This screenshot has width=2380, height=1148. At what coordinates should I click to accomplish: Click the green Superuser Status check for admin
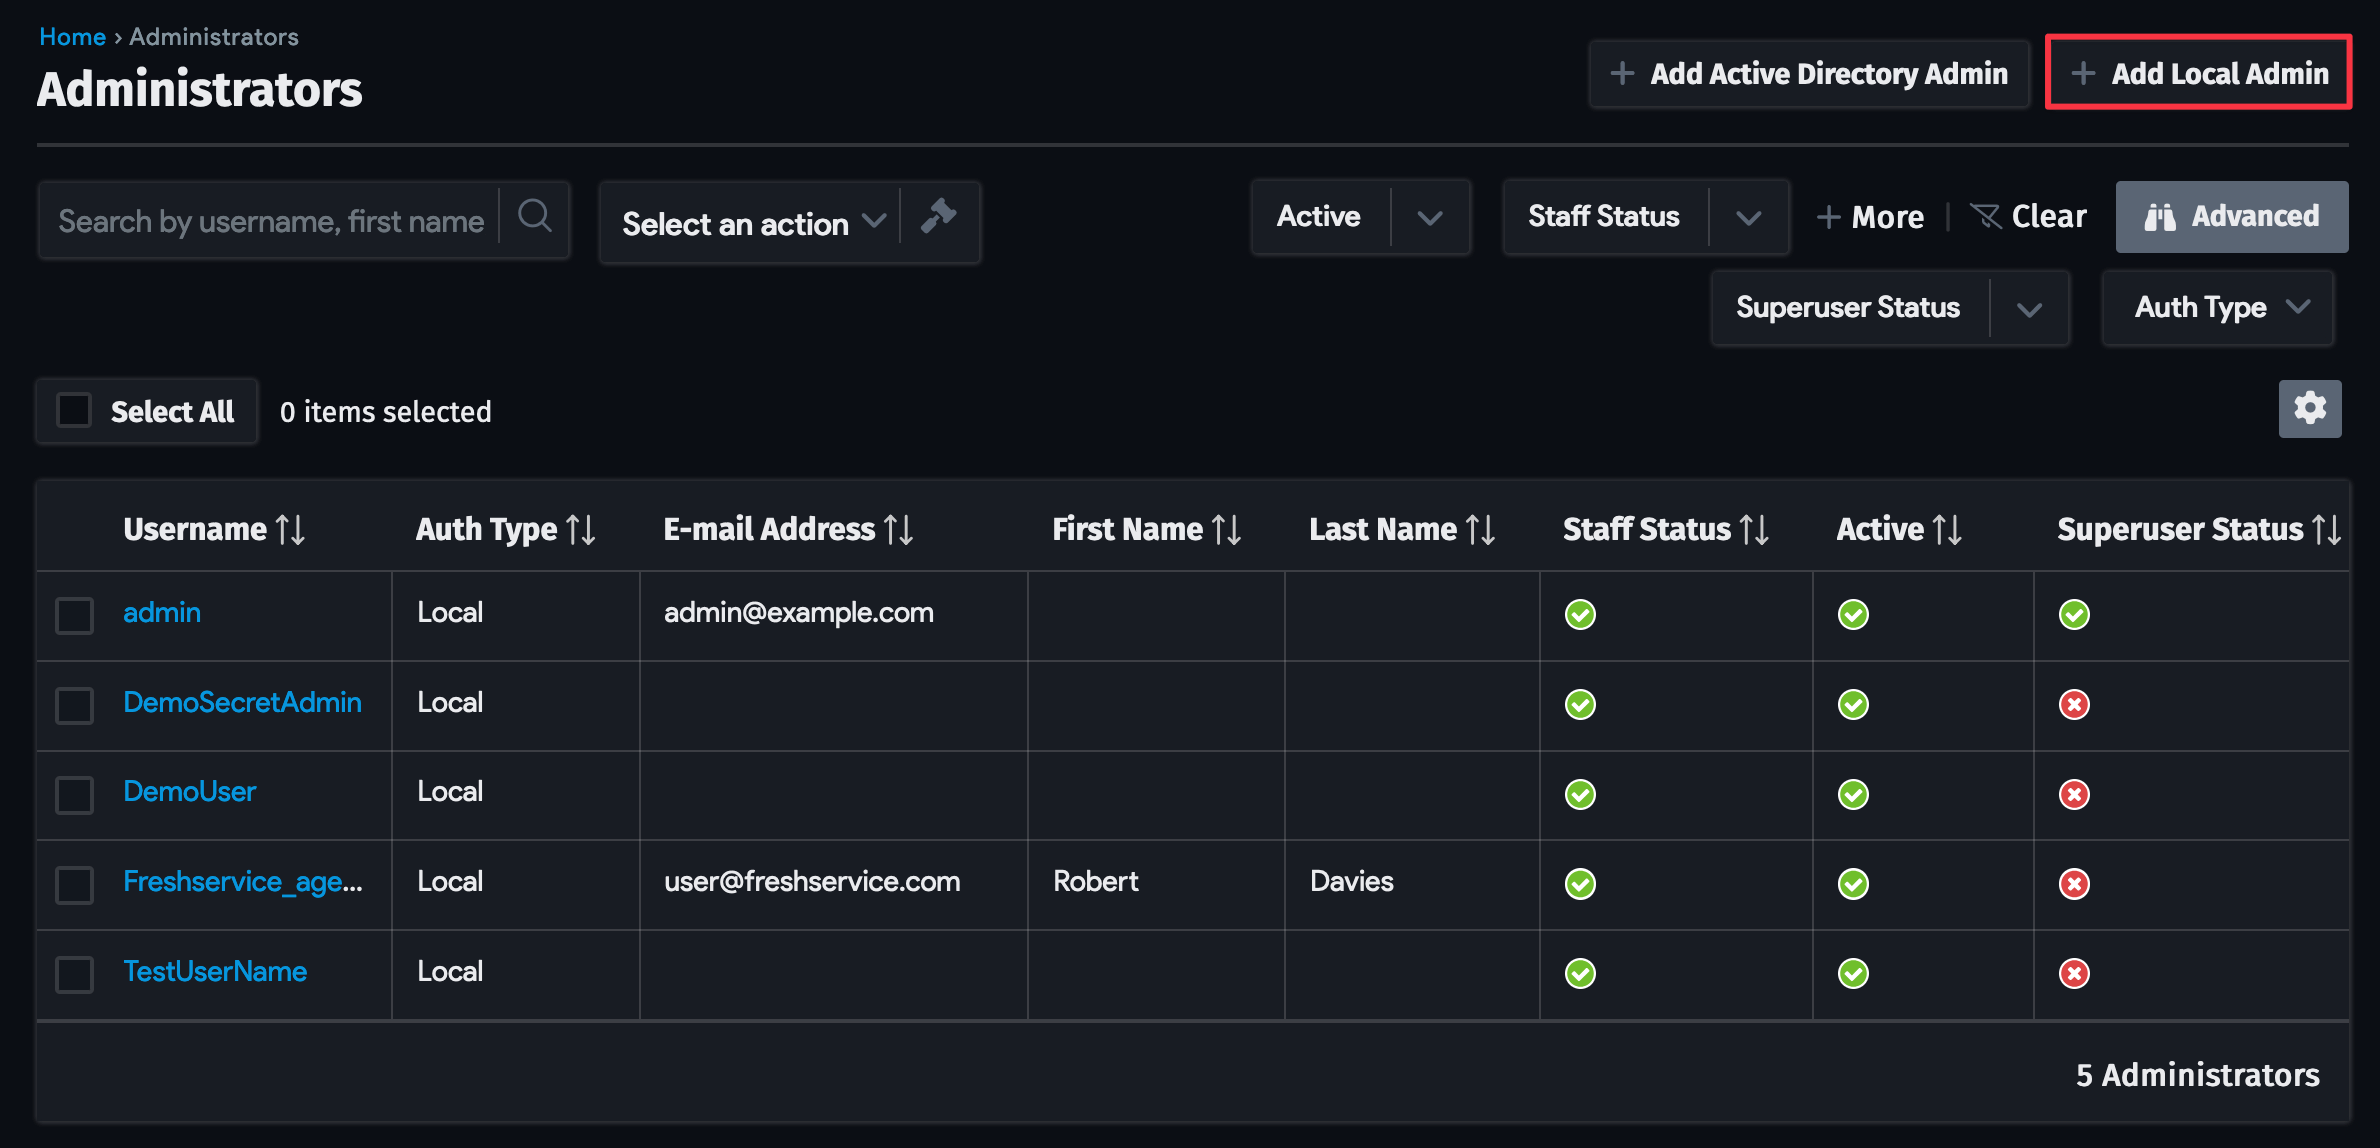click(x=2075, y=614)
